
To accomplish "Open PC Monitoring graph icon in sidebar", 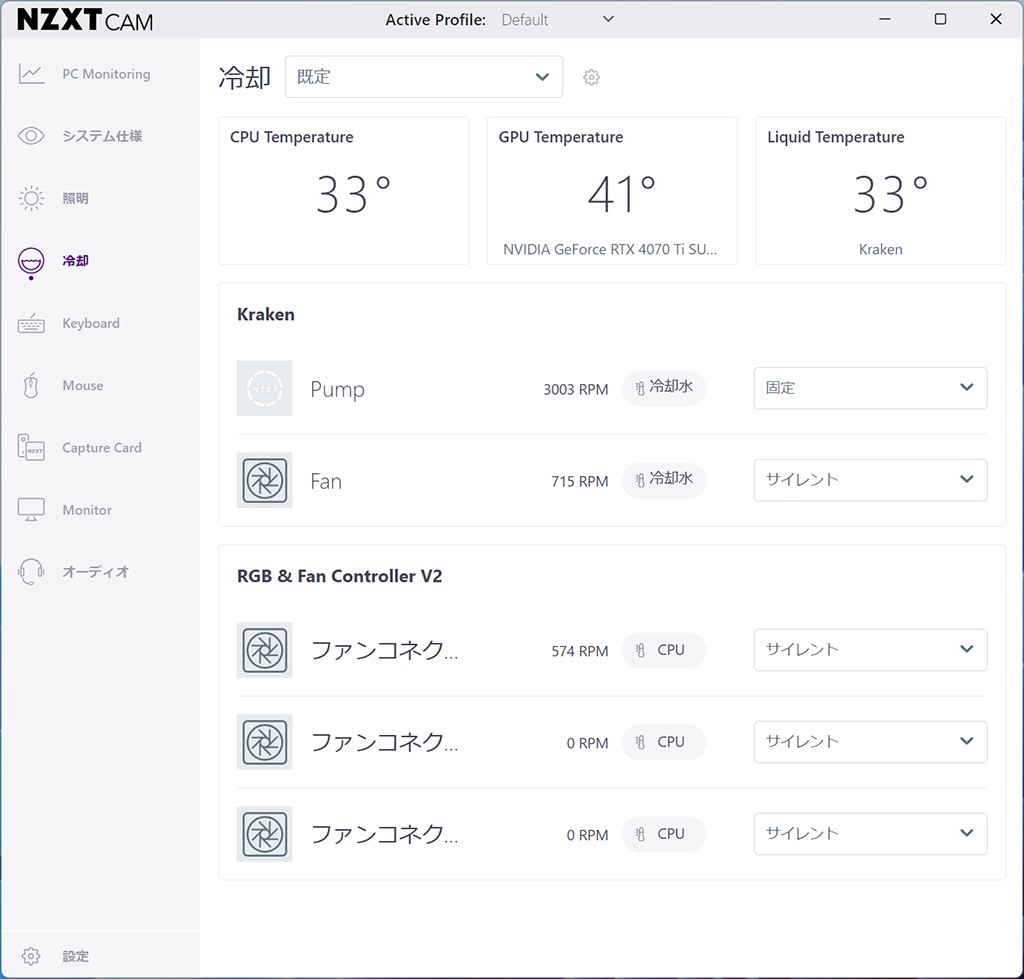I will coord(32,74).
